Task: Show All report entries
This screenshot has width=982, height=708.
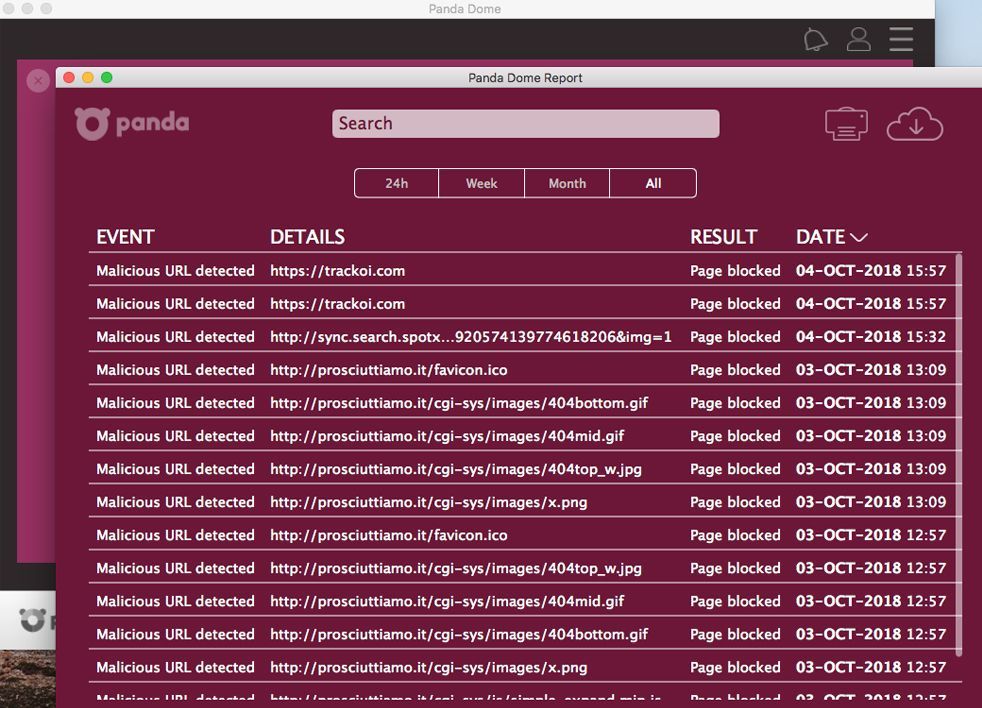Action: pyautogui.click(x=653, y=183)
